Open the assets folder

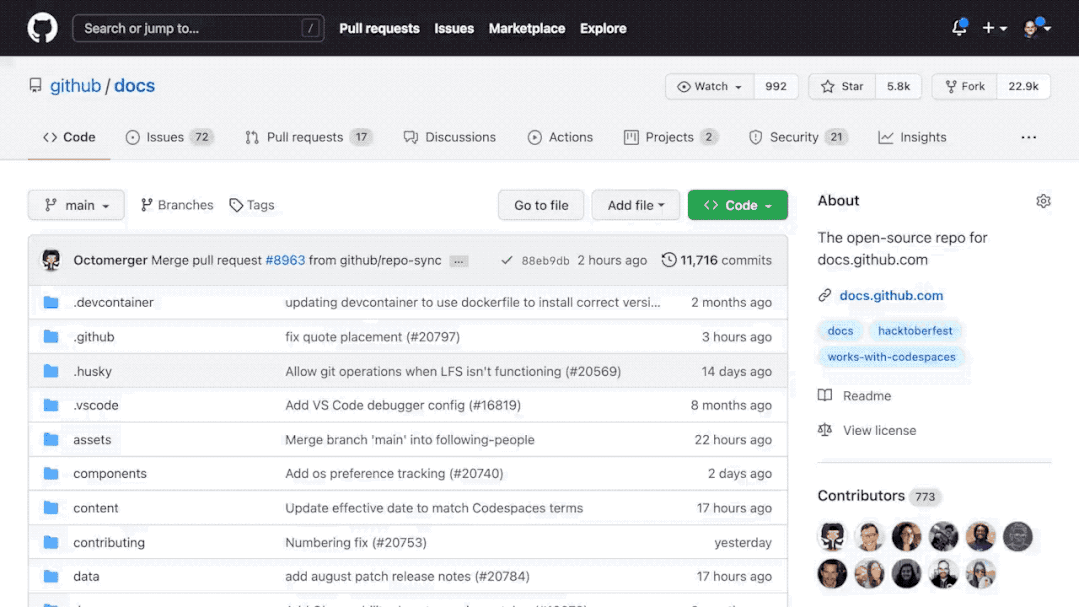[92, 439]
